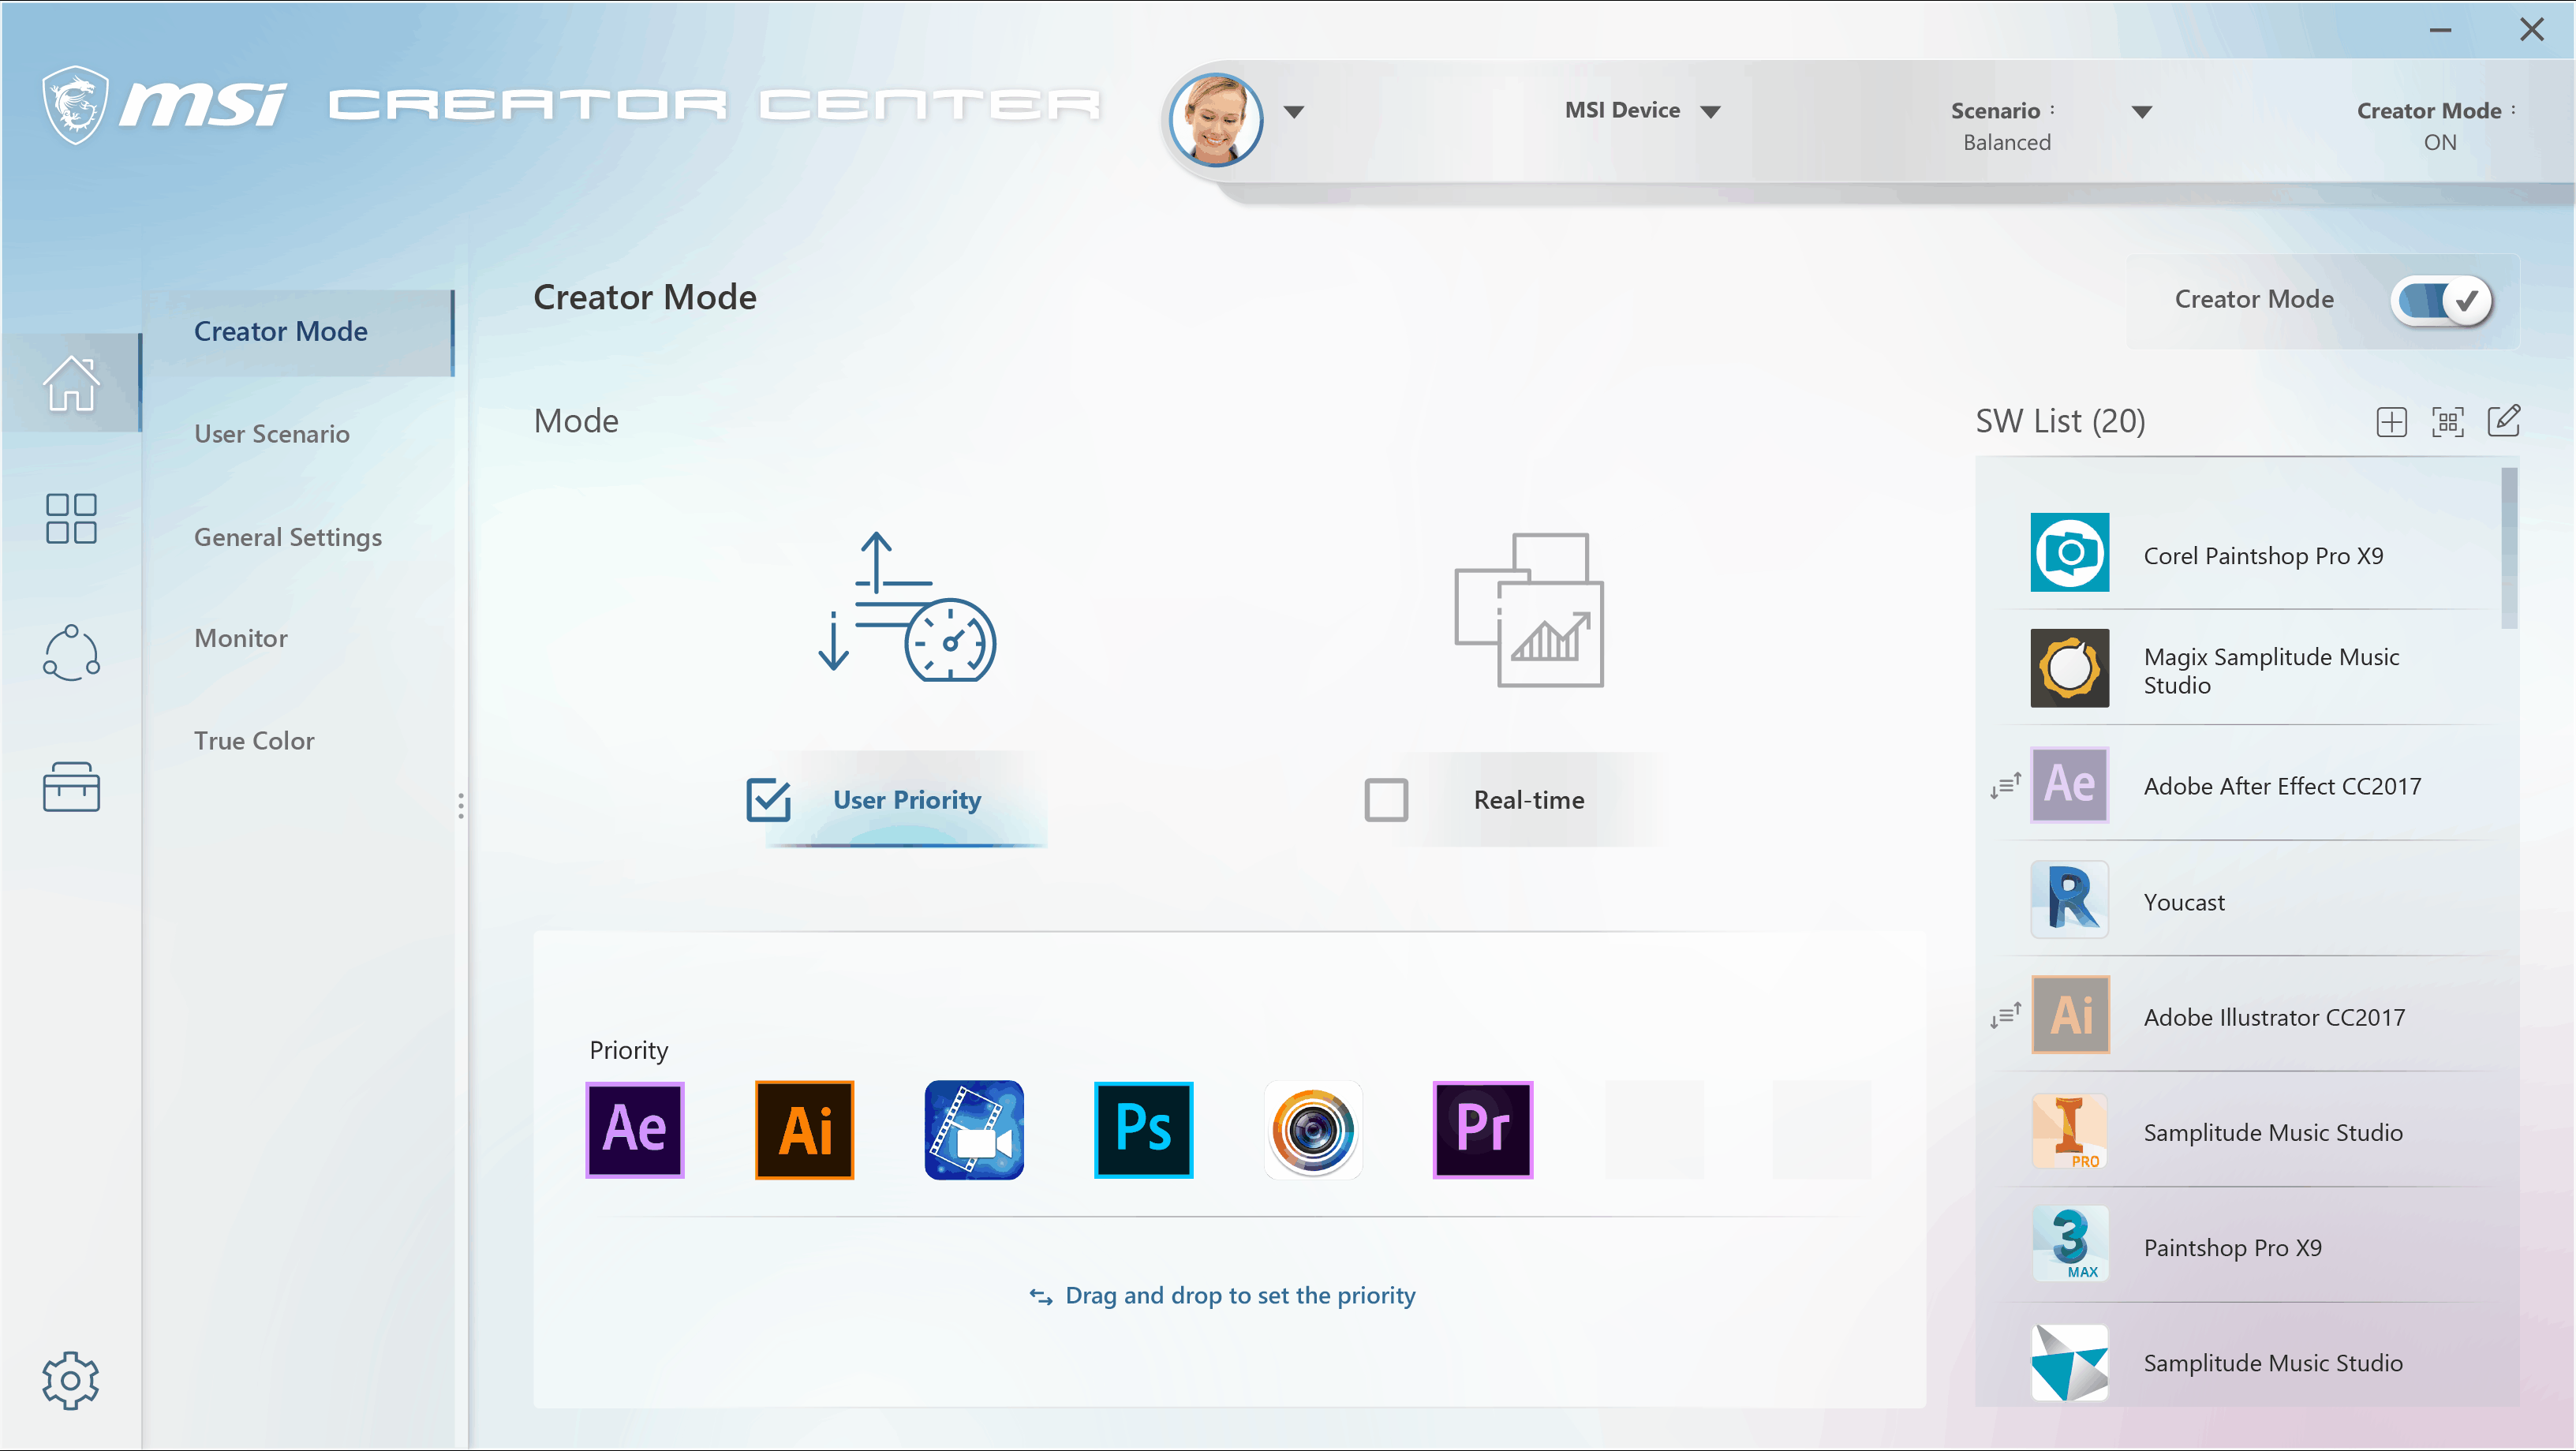This screenshot has height=1451, width=2576.
Task: Select Youcast entry text
Action: coord(2184,902)
